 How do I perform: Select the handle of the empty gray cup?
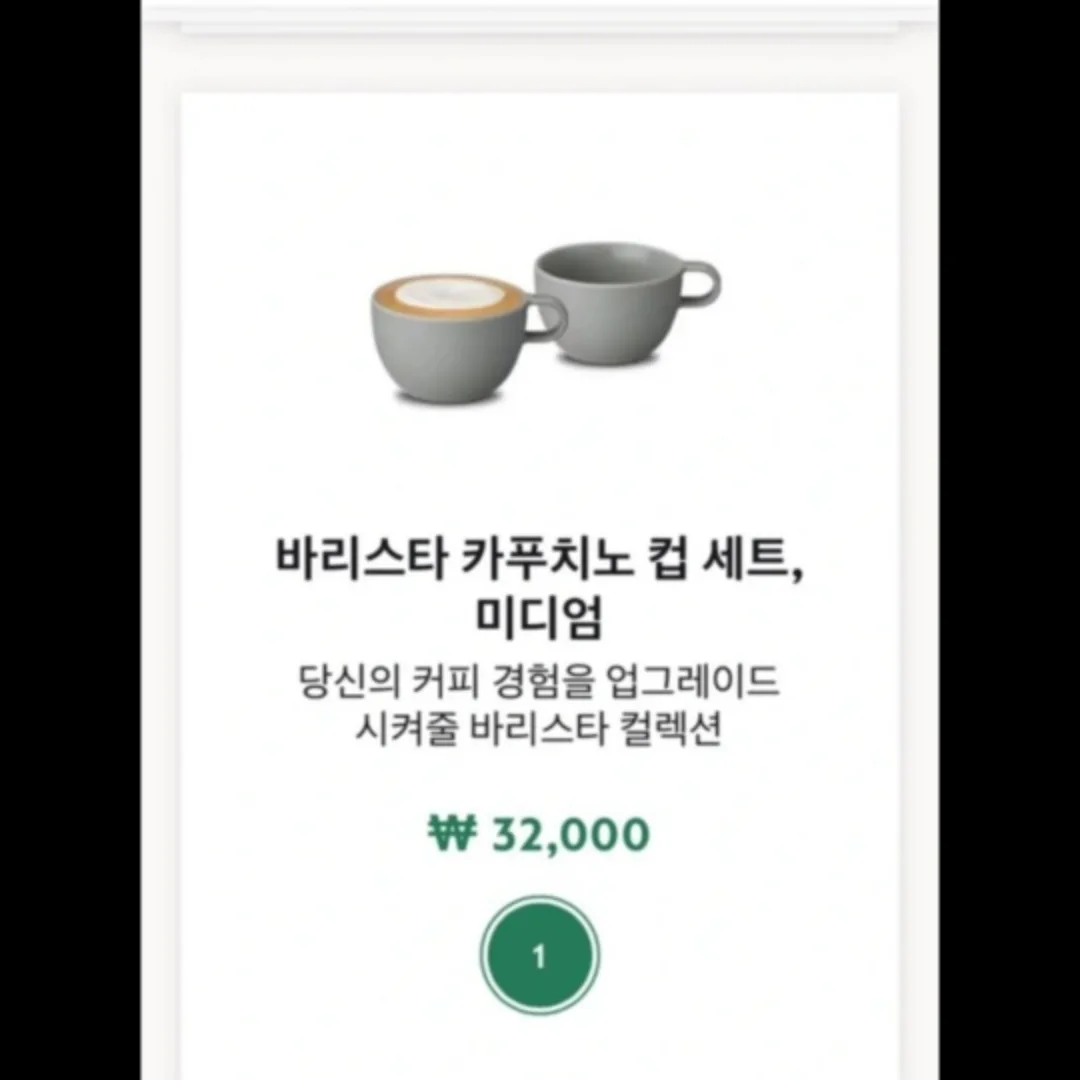[700, 282]
